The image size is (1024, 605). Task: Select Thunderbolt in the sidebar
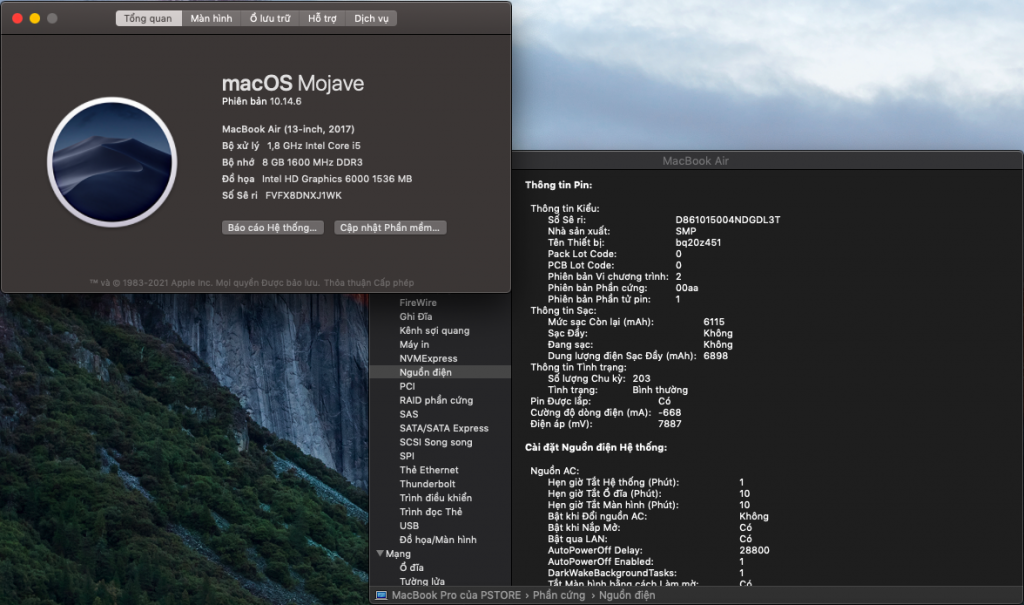428,483
